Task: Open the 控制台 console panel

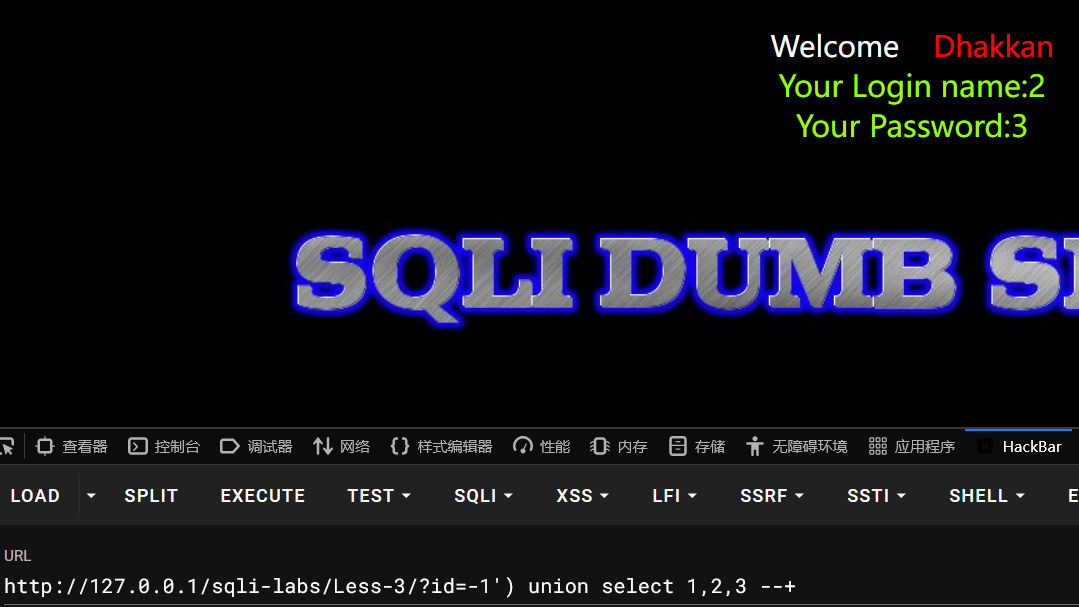Action: coord(163,446)
